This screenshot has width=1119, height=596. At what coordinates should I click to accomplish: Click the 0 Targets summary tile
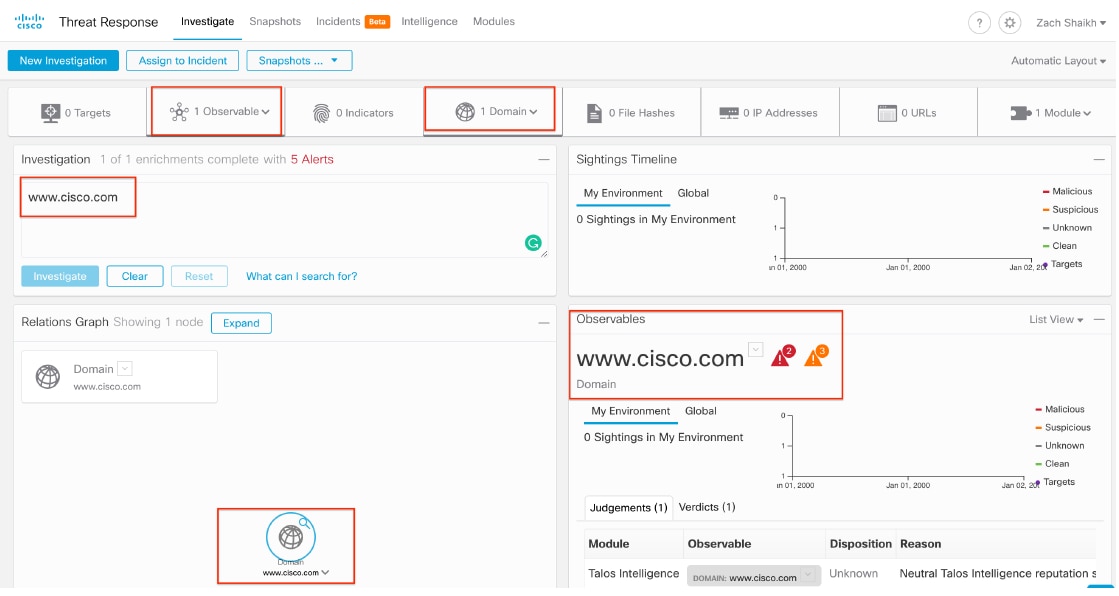click(x=77, y=112)
